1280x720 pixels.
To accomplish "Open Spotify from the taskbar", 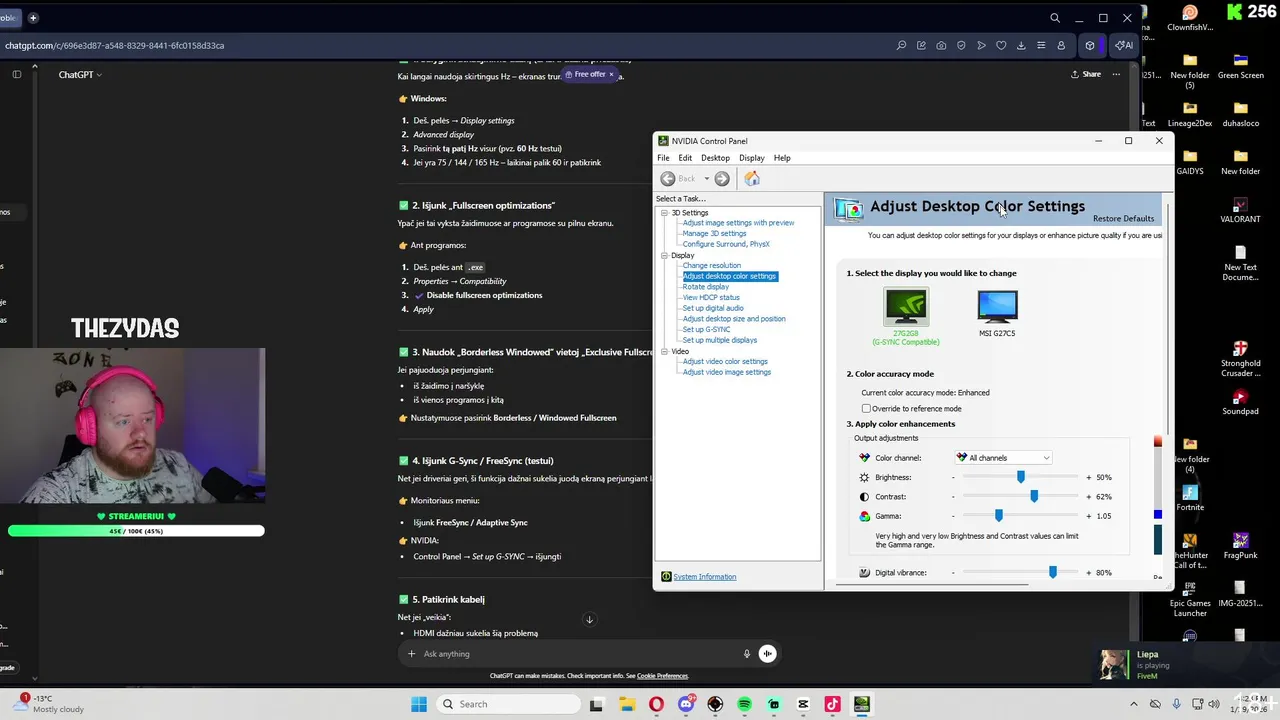I will pos(744,704).
